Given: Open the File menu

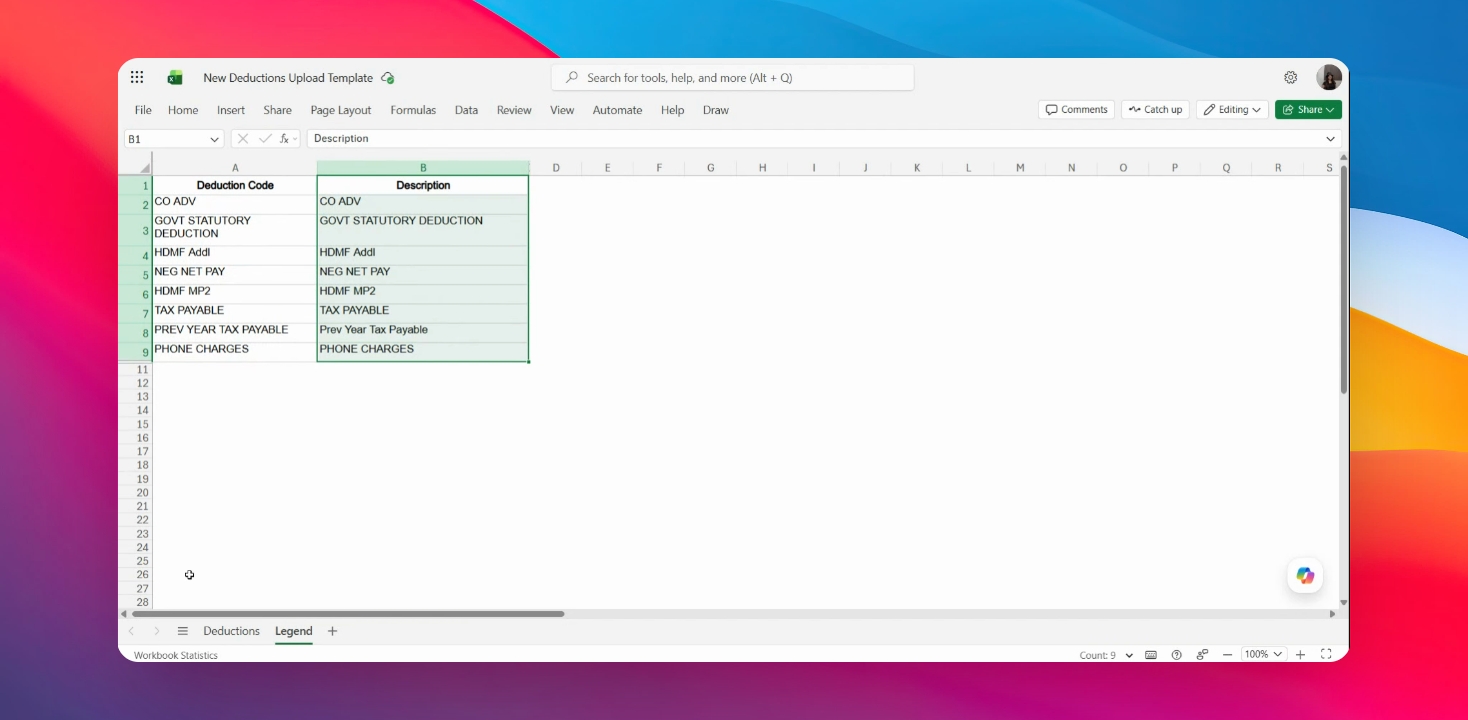Looking at the screenshot, I should click(x=143, y=110).
